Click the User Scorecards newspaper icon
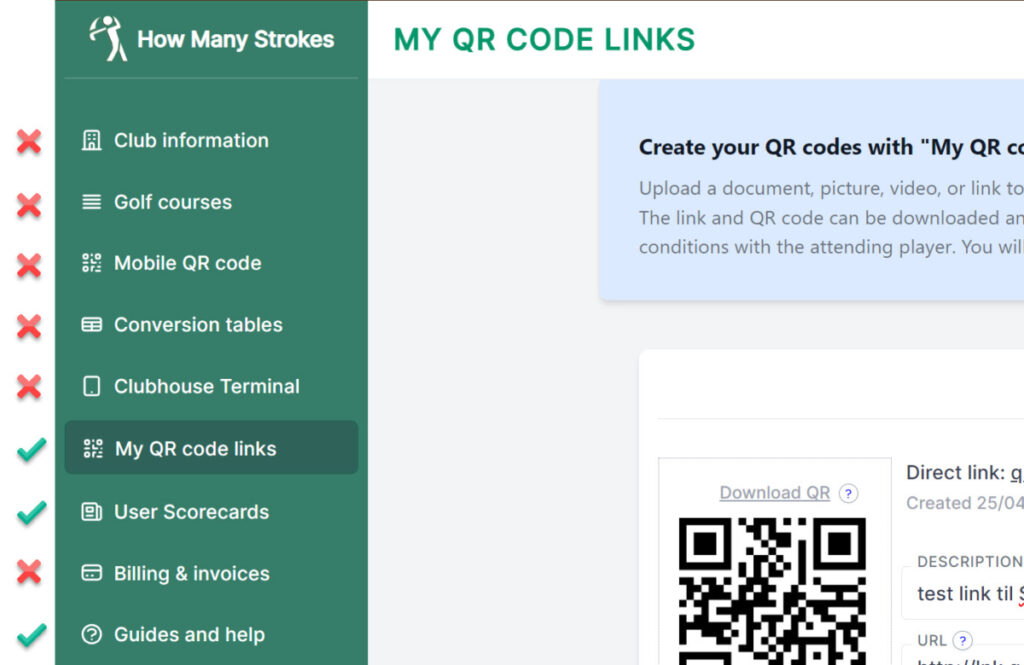 (91, 511)
